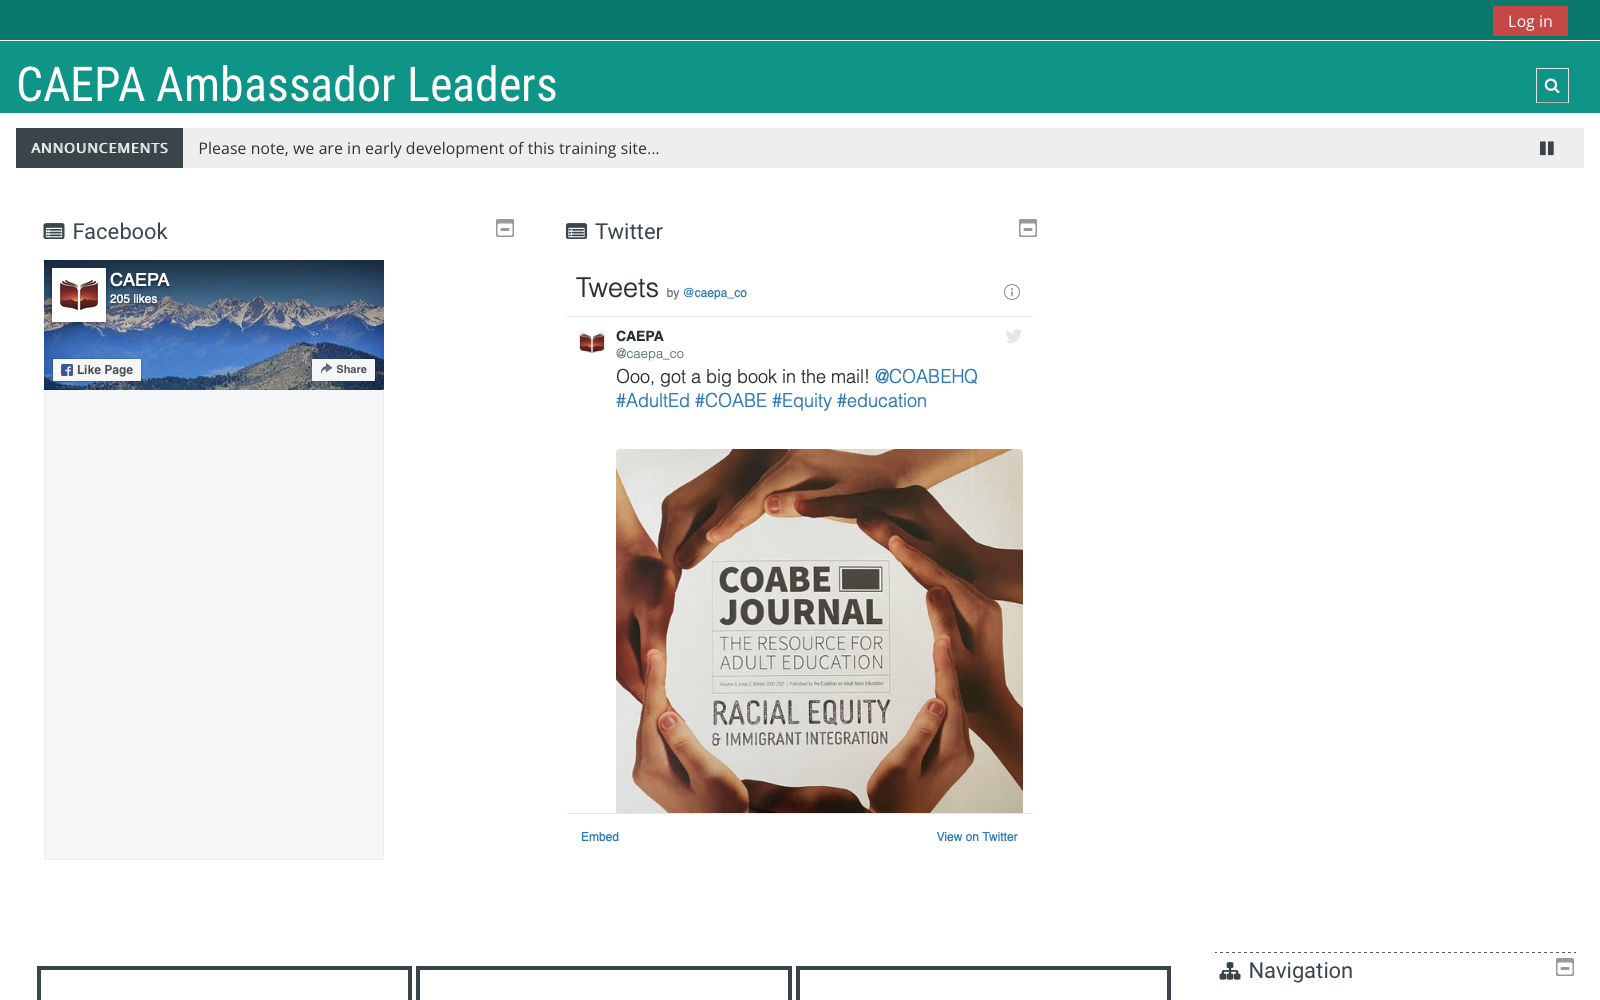The image size is (1600, 1000).
Task: Collapse the Navigation block
Action: click(1565, 967)
